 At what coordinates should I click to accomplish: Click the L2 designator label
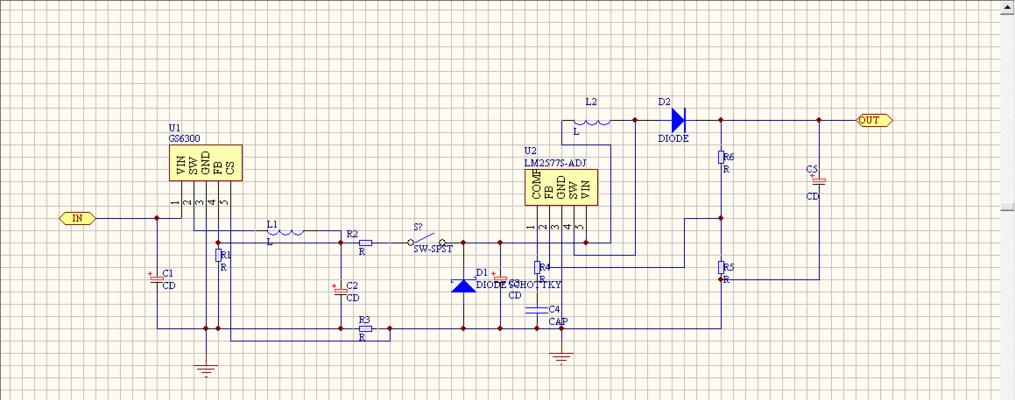(591, 102)
